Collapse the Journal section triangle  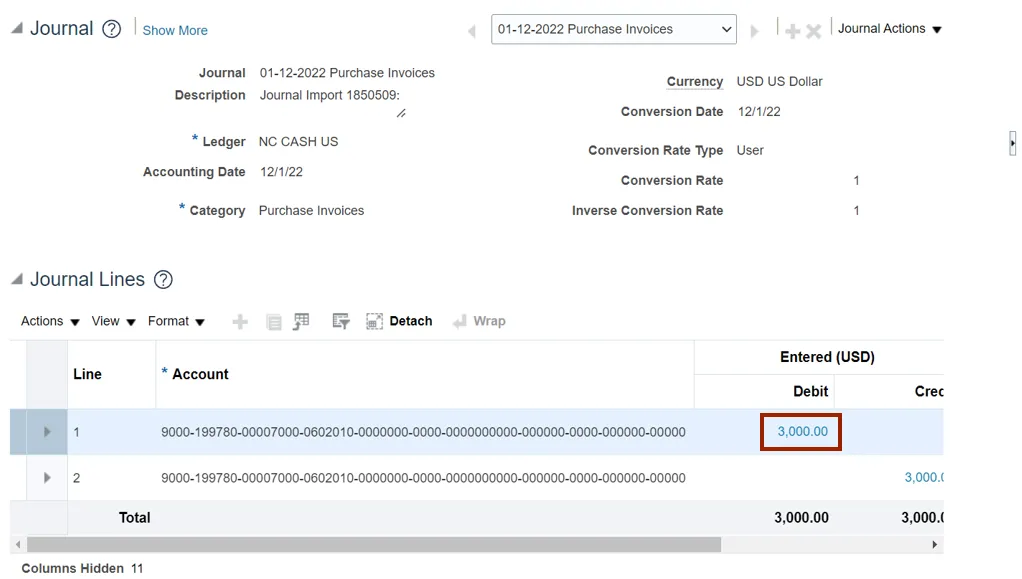(x=17, y=29)
